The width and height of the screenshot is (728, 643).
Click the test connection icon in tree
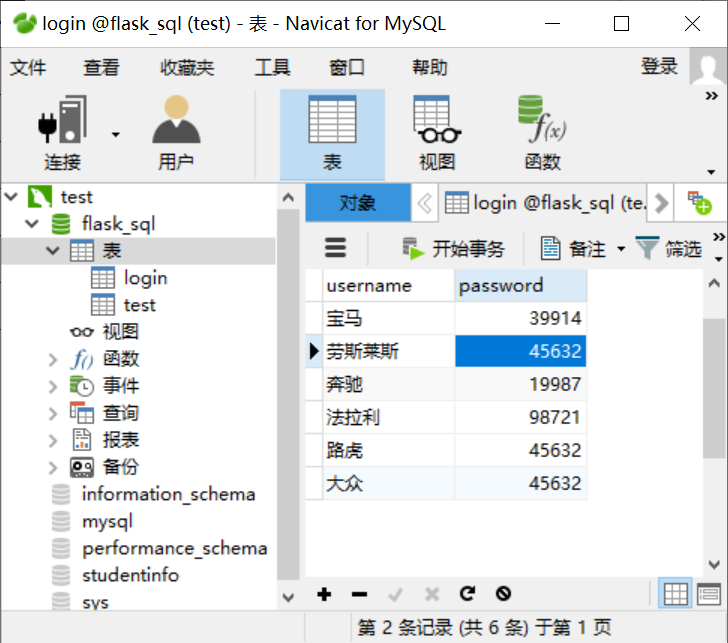(x=40, y=197)
